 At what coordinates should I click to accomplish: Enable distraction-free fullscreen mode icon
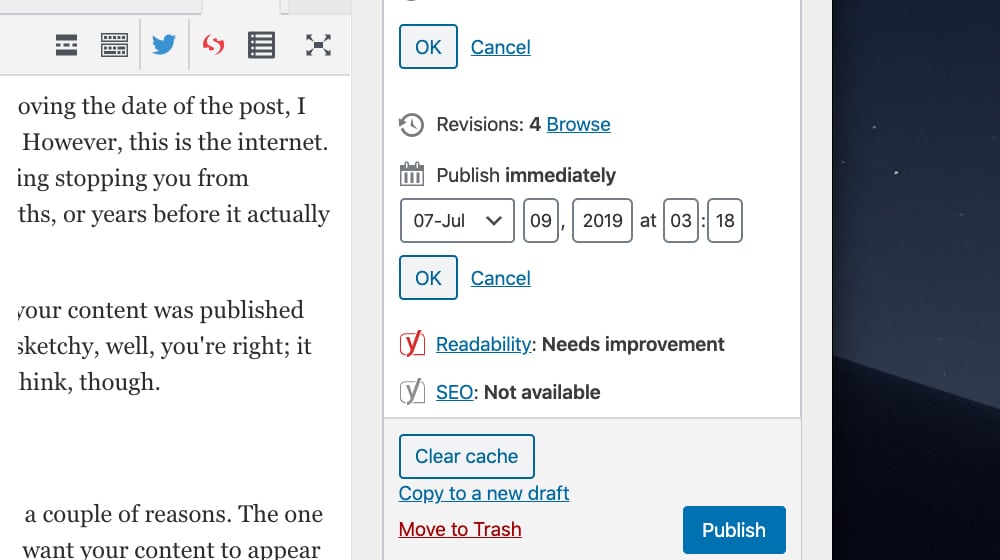318,45
